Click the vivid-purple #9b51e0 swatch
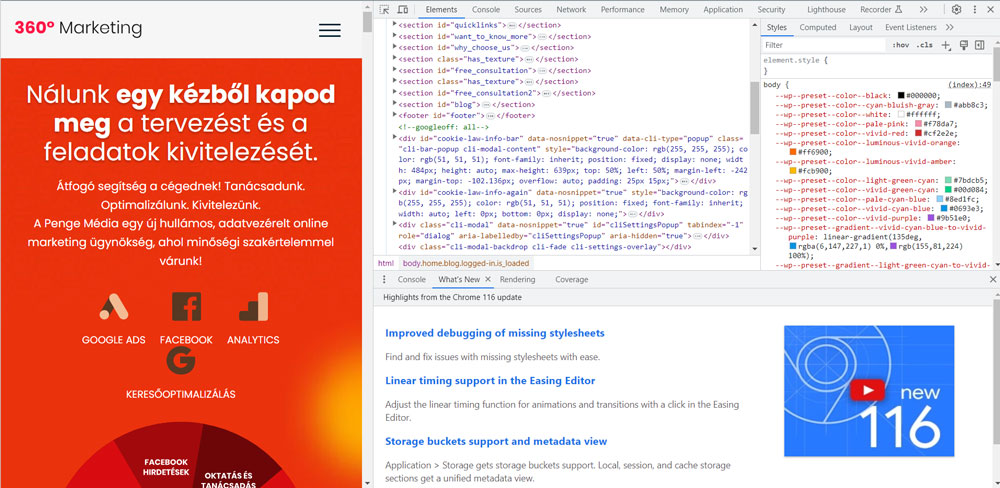Screen dimensions: 1000x488 click(930, 218)
